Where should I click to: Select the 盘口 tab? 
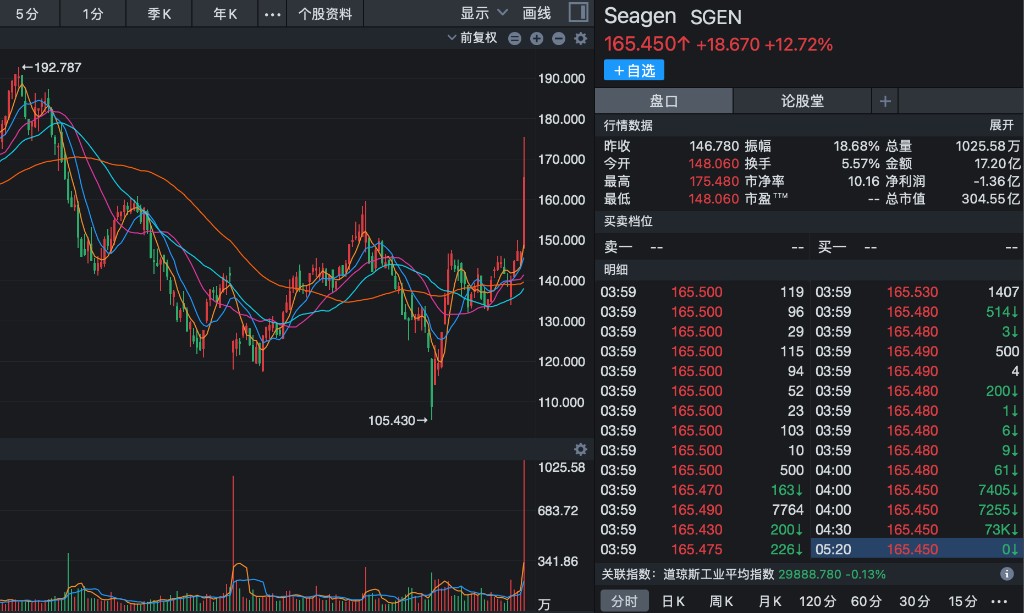point(664,101)
